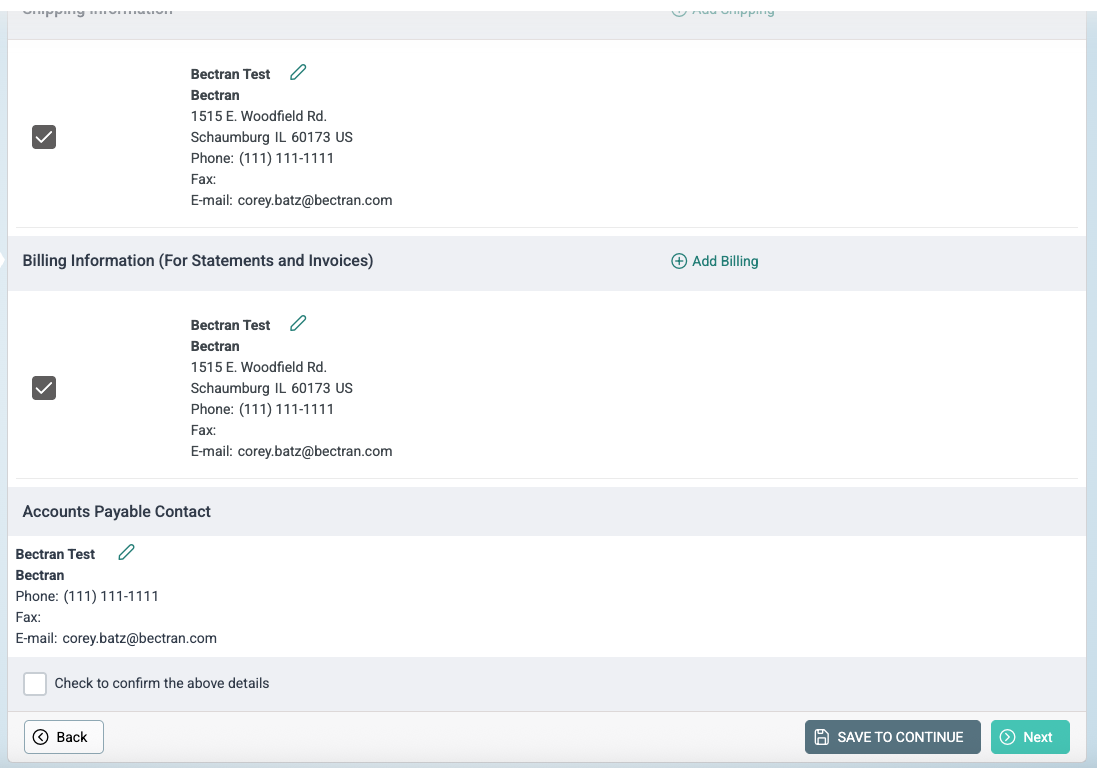Click billing Schaumburg IL 60173 US line
Viewport: 1097px width, 768px height.
[x=271, y=388]
